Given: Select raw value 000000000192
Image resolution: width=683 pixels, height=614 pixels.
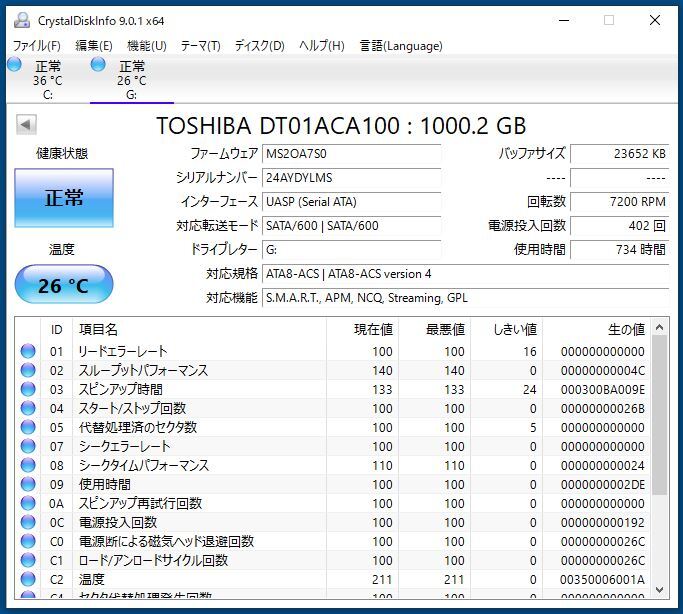Looking at the screenshot, I should click(x=602, y=523).
